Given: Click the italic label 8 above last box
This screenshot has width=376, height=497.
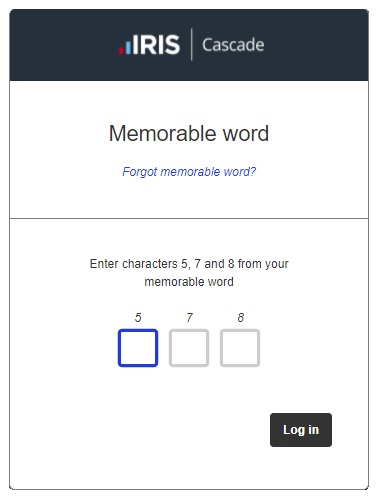Looking at the screenshot, I should click(x=241, y=317).
